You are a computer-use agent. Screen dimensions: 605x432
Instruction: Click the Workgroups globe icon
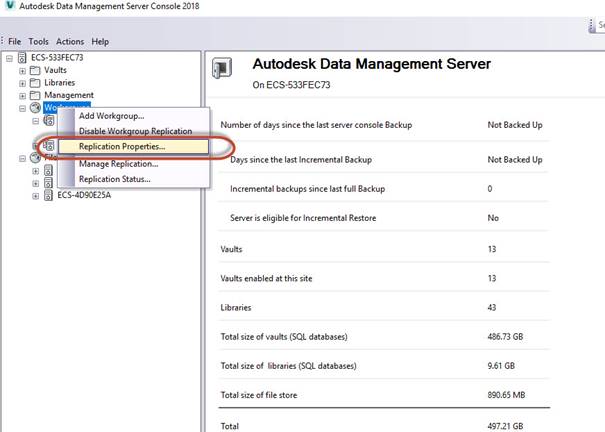tap(35, 108)
